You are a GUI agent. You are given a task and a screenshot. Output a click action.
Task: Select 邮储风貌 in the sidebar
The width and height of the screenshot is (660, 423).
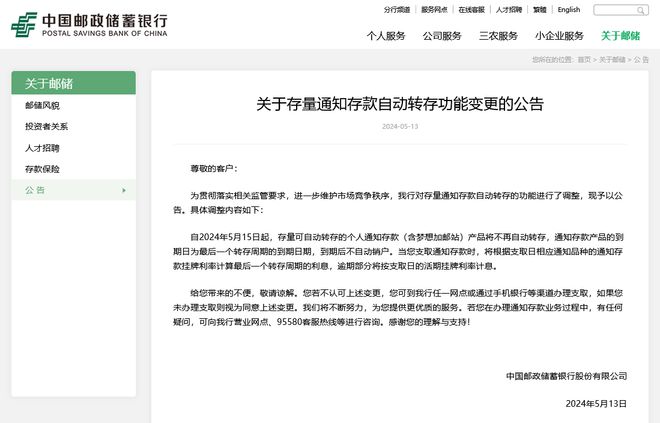42,105
